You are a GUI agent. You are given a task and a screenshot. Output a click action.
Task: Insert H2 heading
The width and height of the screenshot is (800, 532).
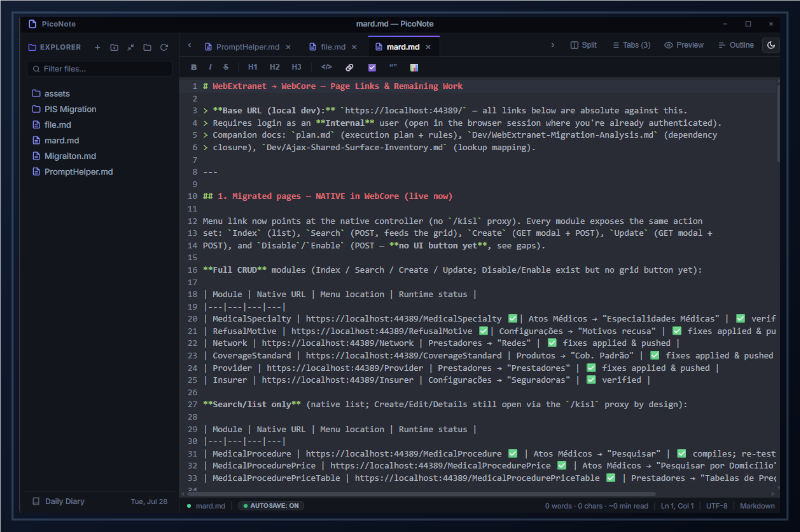[274, 67]
